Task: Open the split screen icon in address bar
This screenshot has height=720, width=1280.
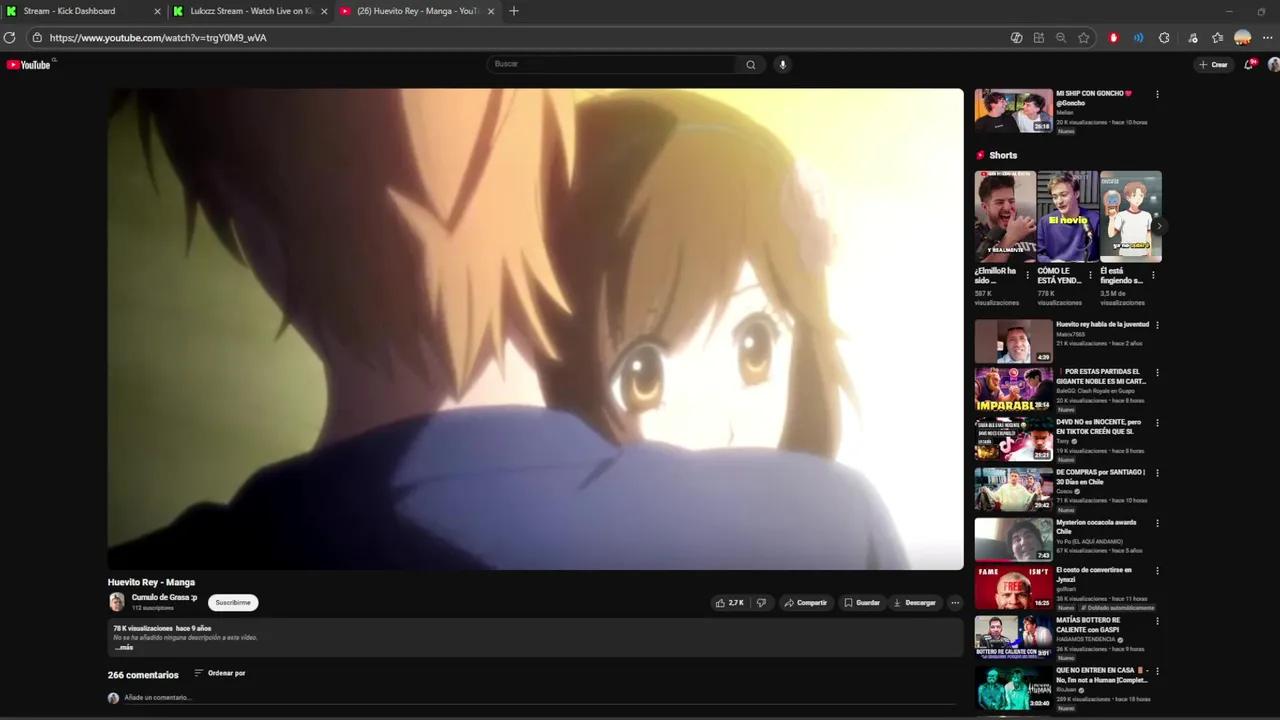Action: tap(1039, 38)
